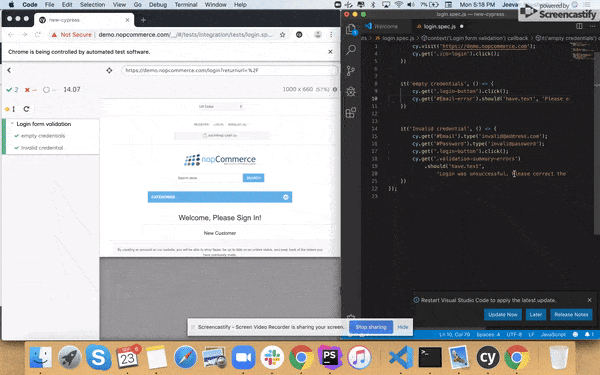Change the LF end-of-line sequence
Image resolution: width=600 pixels, height=375 pixels.
coord(532,334)
